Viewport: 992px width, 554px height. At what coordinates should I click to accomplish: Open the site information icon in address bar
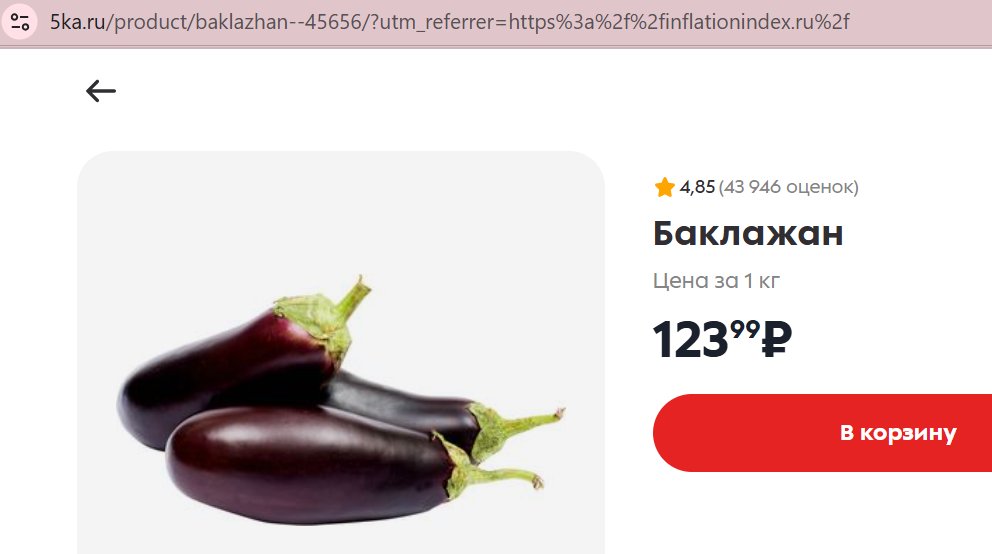(20, 22)
